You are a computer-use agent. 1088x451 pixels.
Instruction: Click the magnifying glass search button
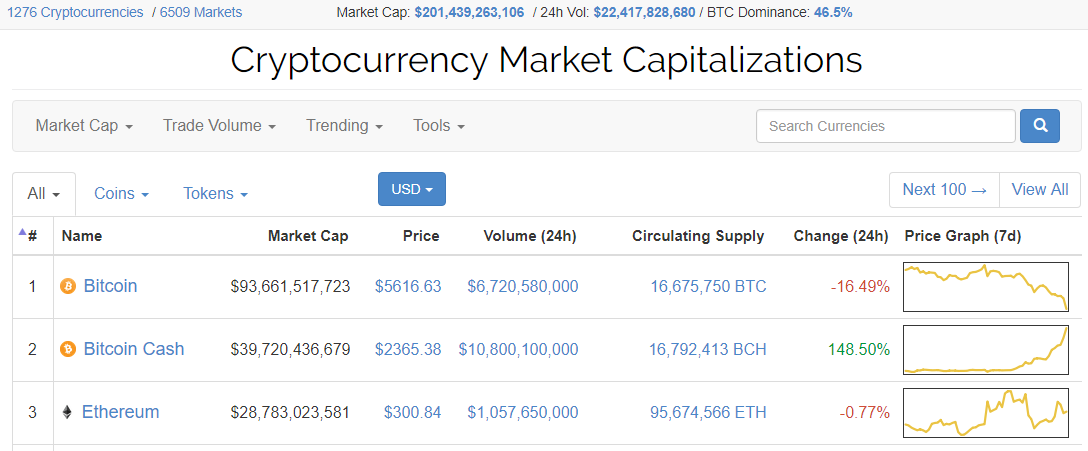tap(1039, 126)
